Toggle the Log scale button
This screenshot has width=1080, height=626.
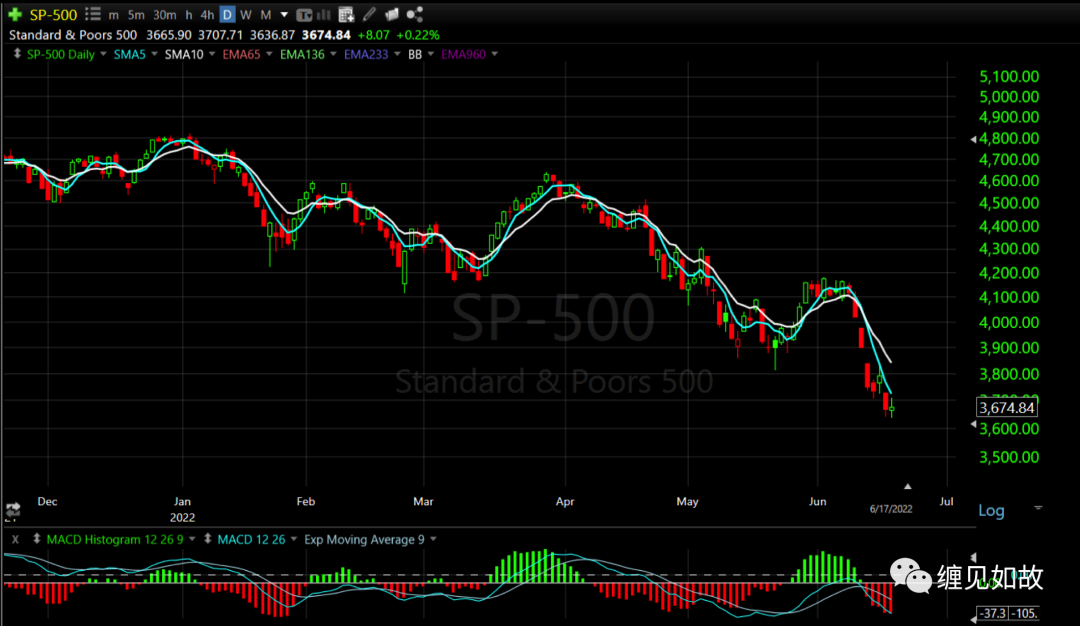coord(991,510)
